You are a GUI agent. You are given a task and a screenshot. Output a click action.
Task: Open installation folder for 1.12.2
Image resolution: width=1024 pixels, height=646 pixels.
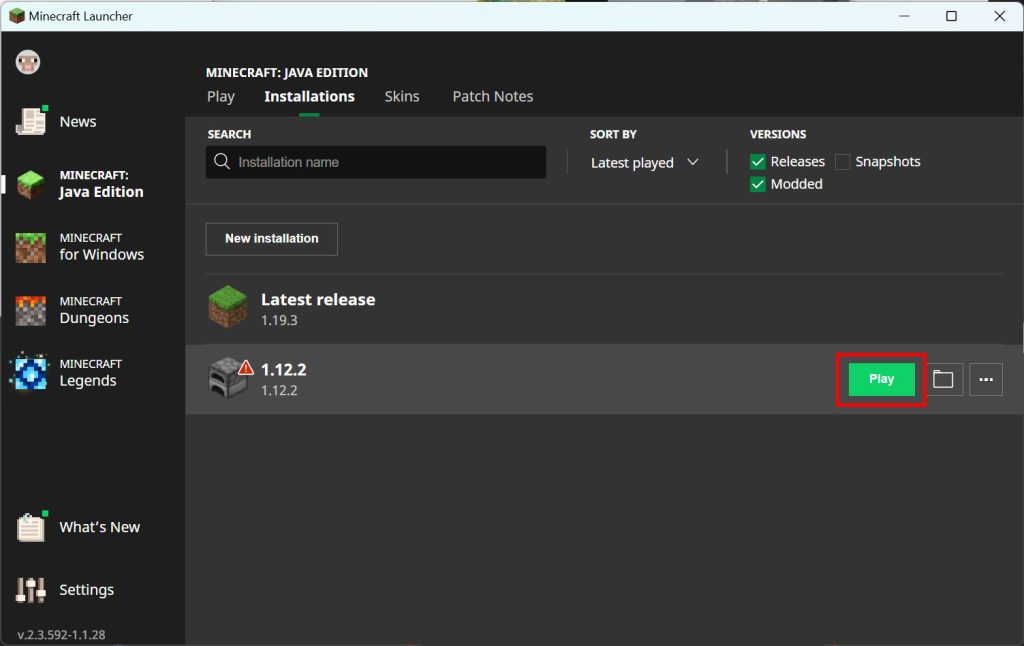click(943, 380)
